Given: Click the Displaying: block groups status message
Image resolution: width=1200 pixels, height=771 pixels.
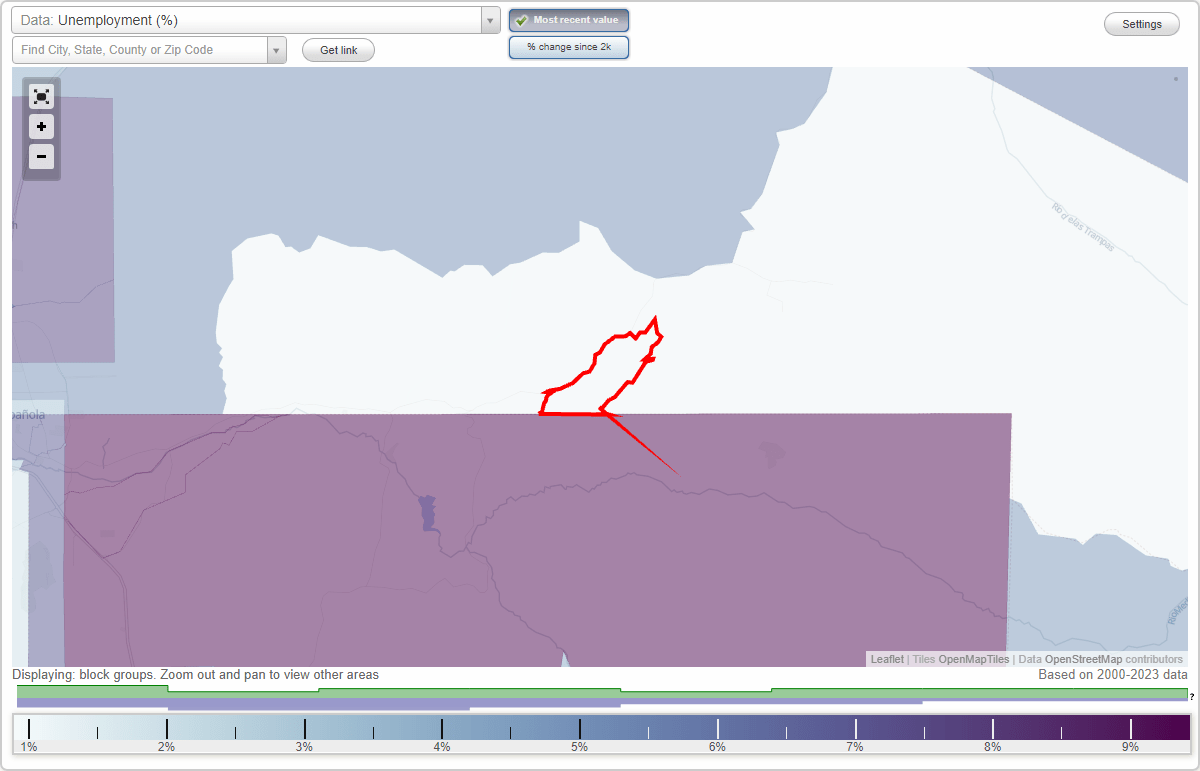Looking at the screenshot, I should [x=196, y=675].
